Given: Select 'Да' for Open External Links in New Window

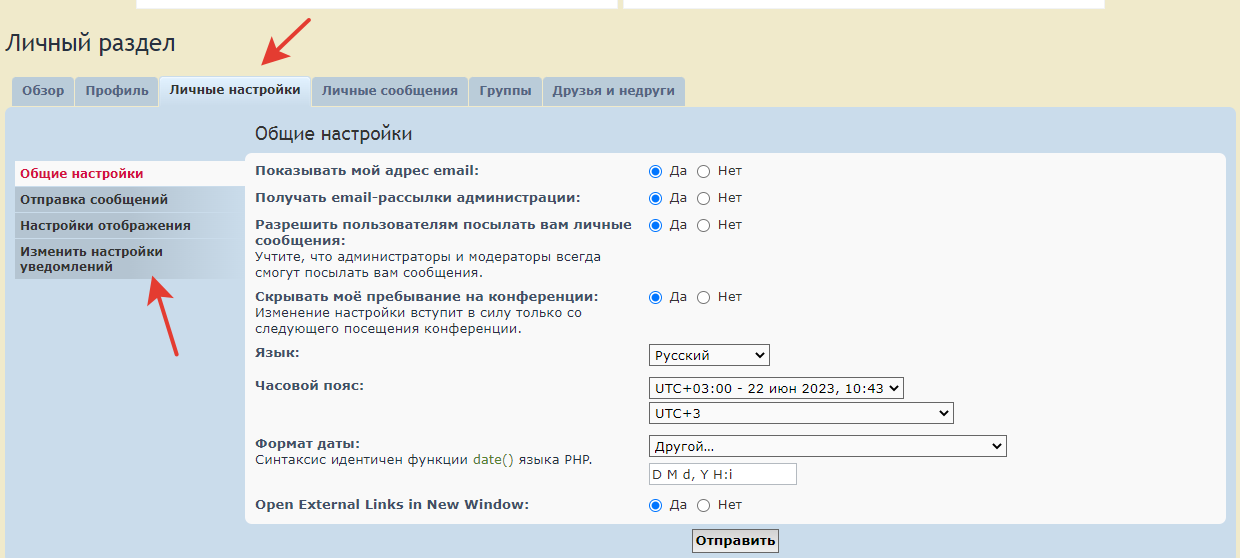Looking at the screenshot, I should tap(656, 505).
